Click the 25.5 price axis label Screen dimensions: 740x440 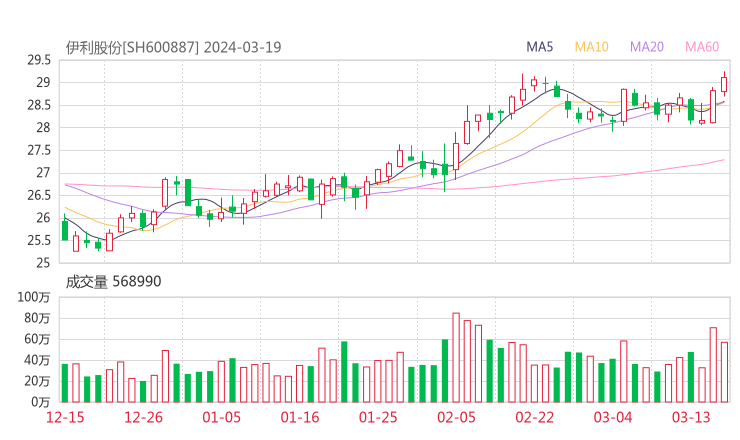[x=39, y=241]
